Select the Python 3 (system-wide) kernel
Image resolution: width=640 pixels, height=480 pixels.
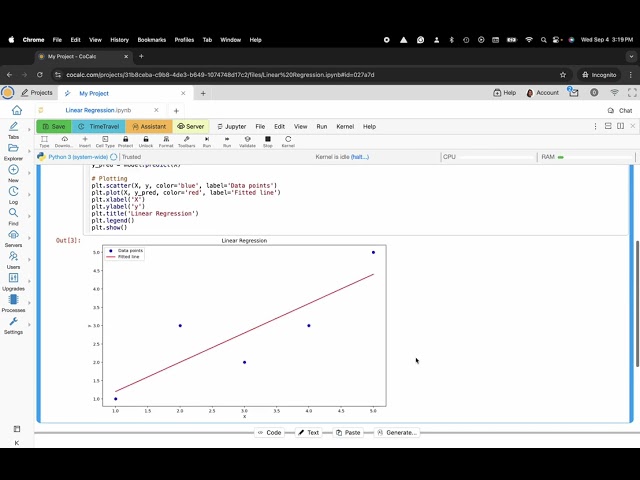pos(78,157)
